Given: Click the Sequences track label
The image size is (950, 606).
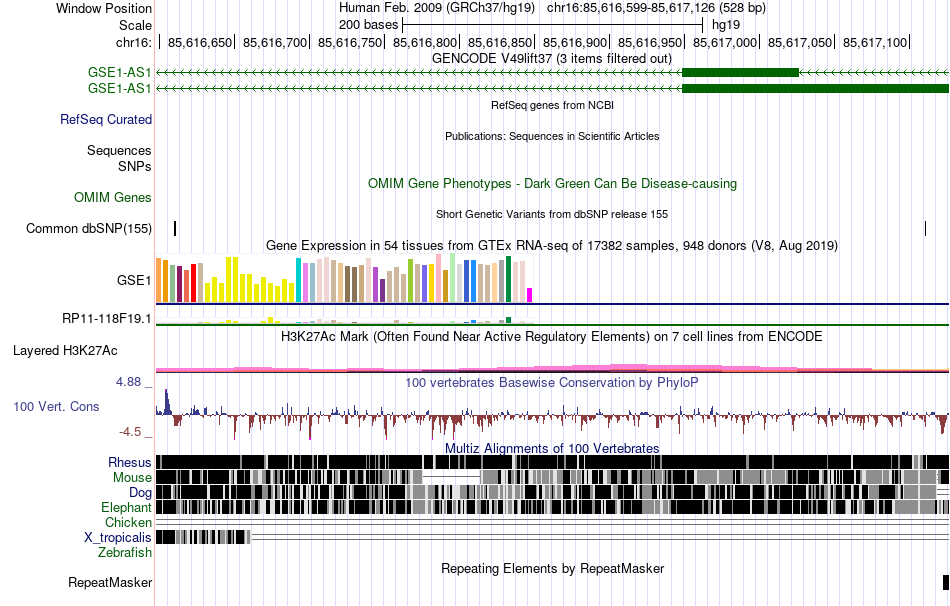Looking at the screenshot, I should (119, 150).
